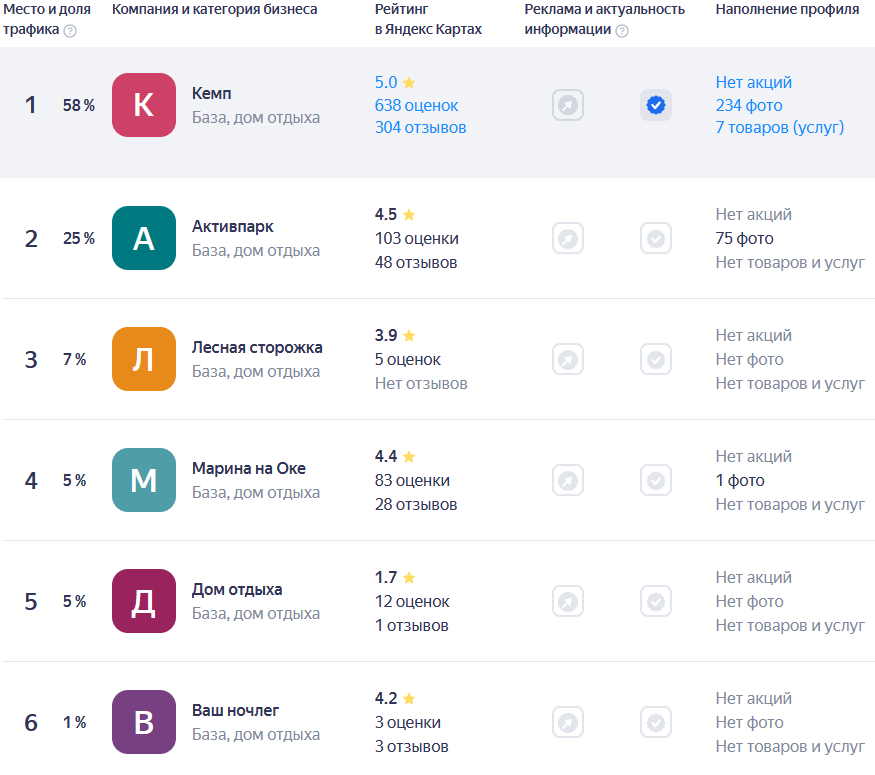Click 'Компания и категория бизнеса' header
The width and height of the screenshot is (875, 775).
214,9
